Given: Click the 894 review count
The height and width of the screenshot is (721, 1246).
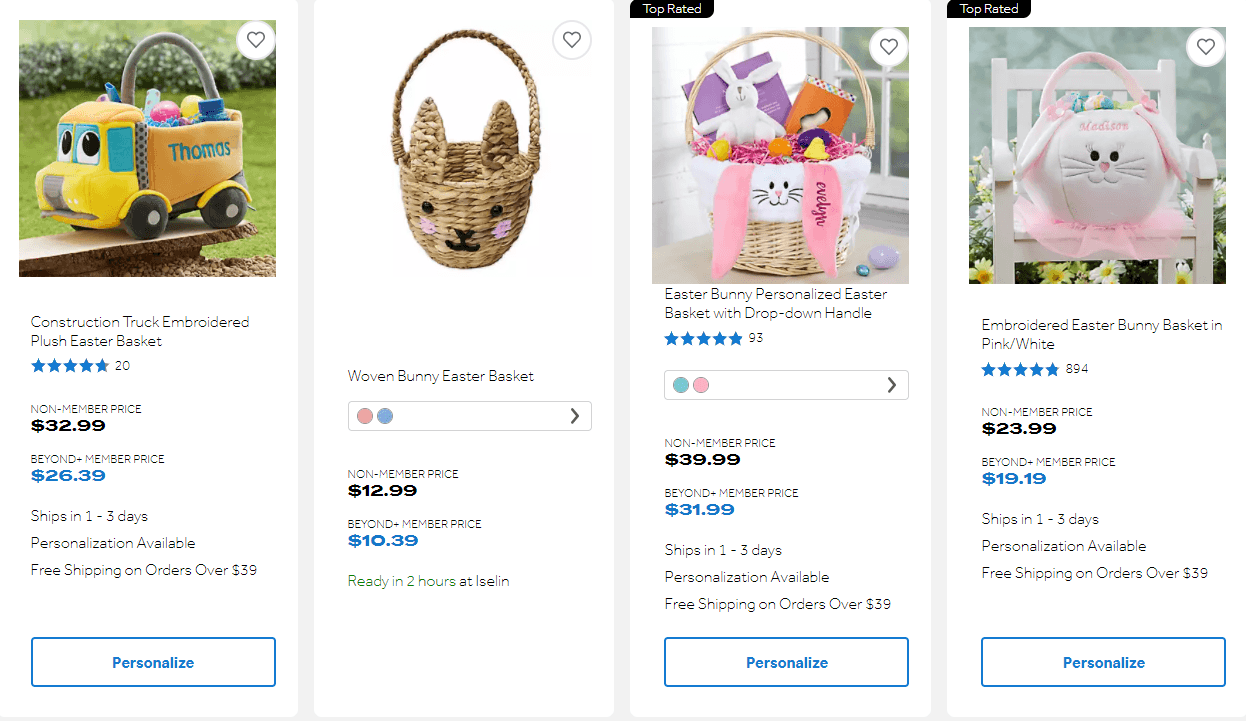Looking at the screenshot, I should pyautogui.click(x=1079, y=369).
